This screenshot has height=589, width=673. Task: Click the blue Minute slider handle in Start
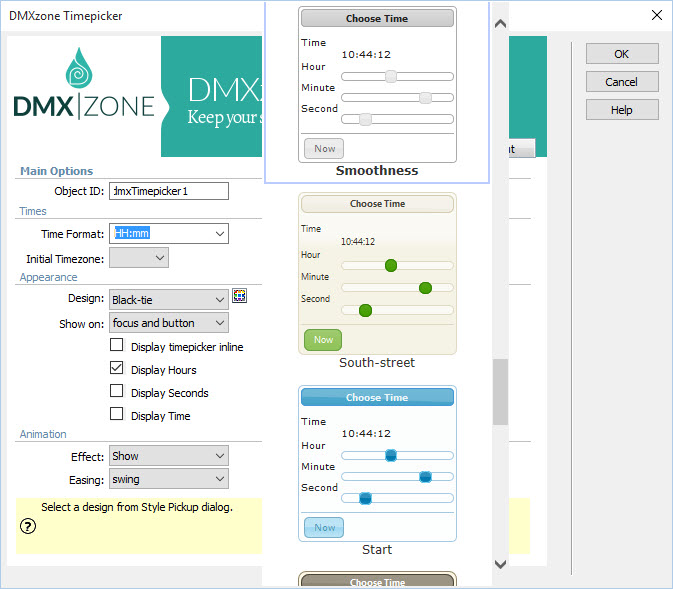pos(425,477)
